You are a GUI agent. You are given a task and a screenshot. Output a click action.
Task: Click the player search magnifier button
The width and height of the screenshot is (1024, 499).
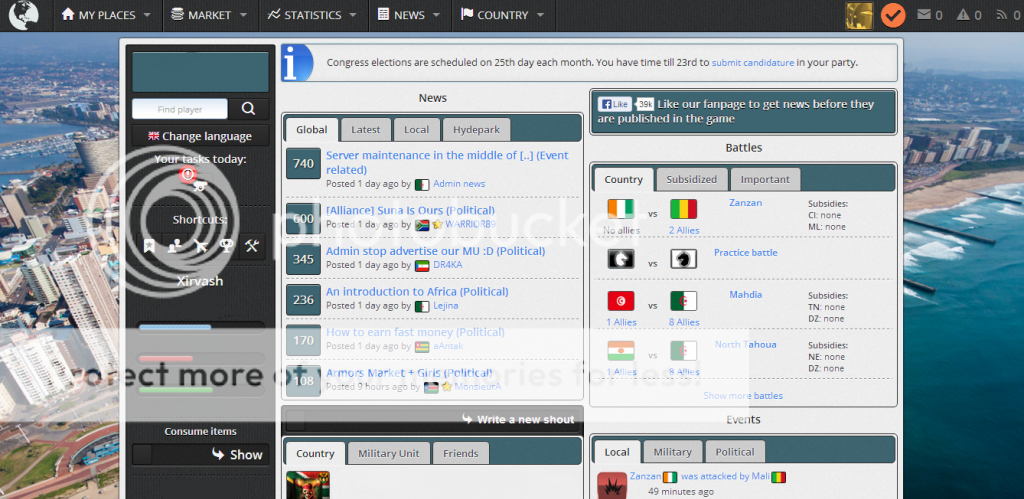(249, 109)
